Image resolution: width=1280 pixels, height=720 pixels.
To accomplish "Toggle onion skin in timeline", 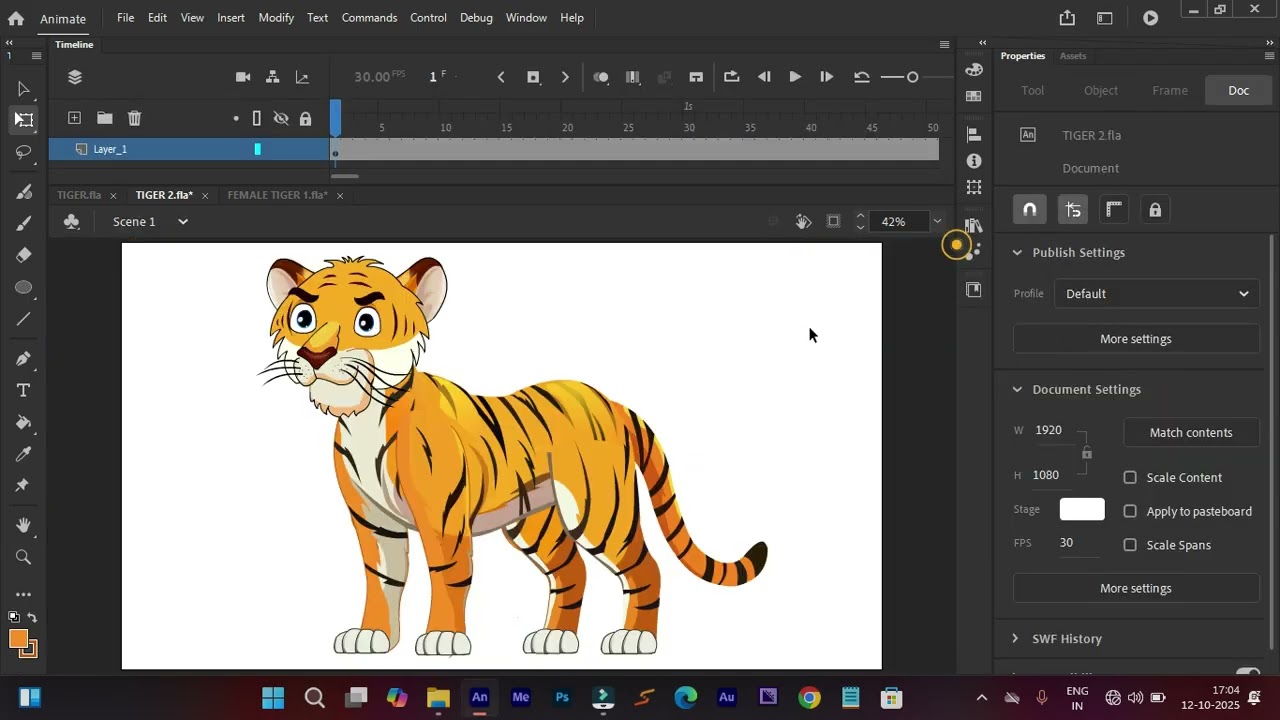I will click(601, 77).
